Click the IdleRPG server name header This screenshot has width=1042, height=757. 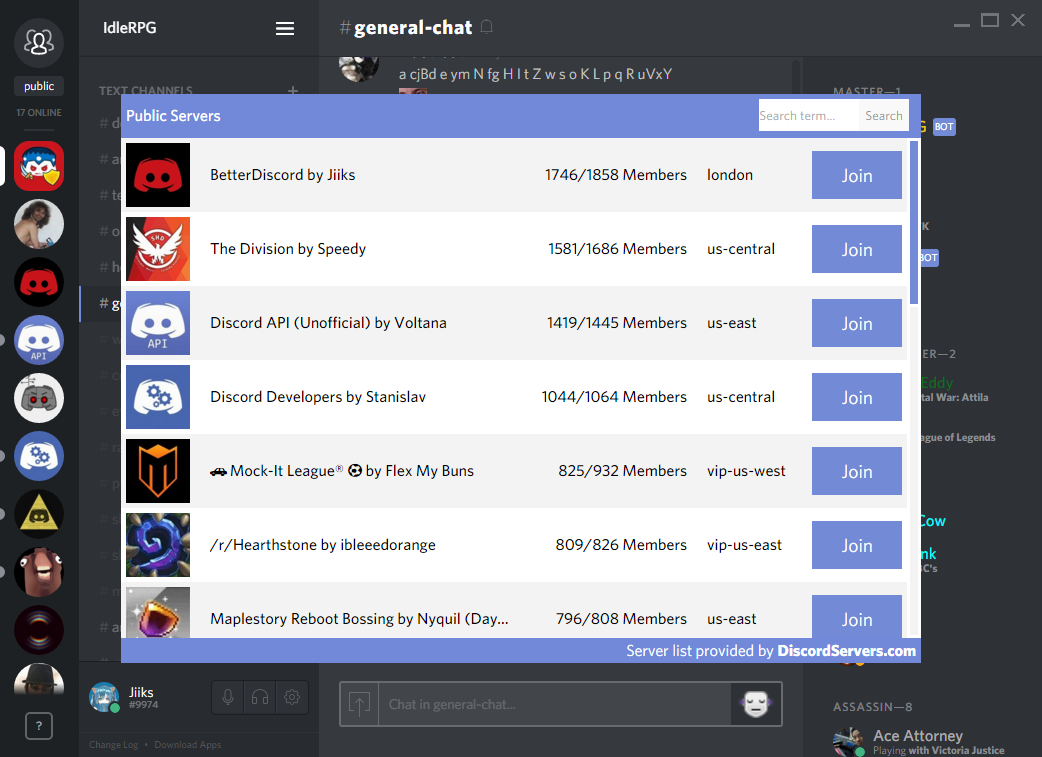130,28
